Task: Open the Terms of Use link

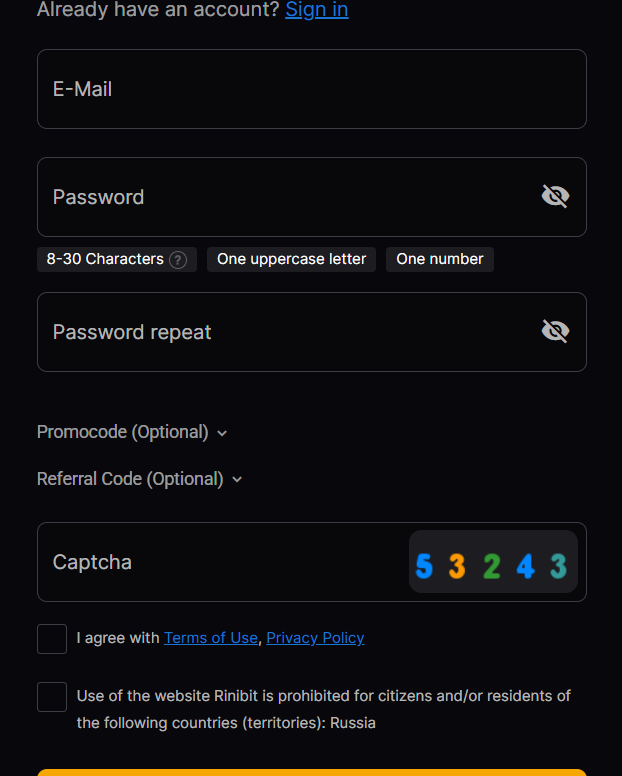Action: pos(211,638)
